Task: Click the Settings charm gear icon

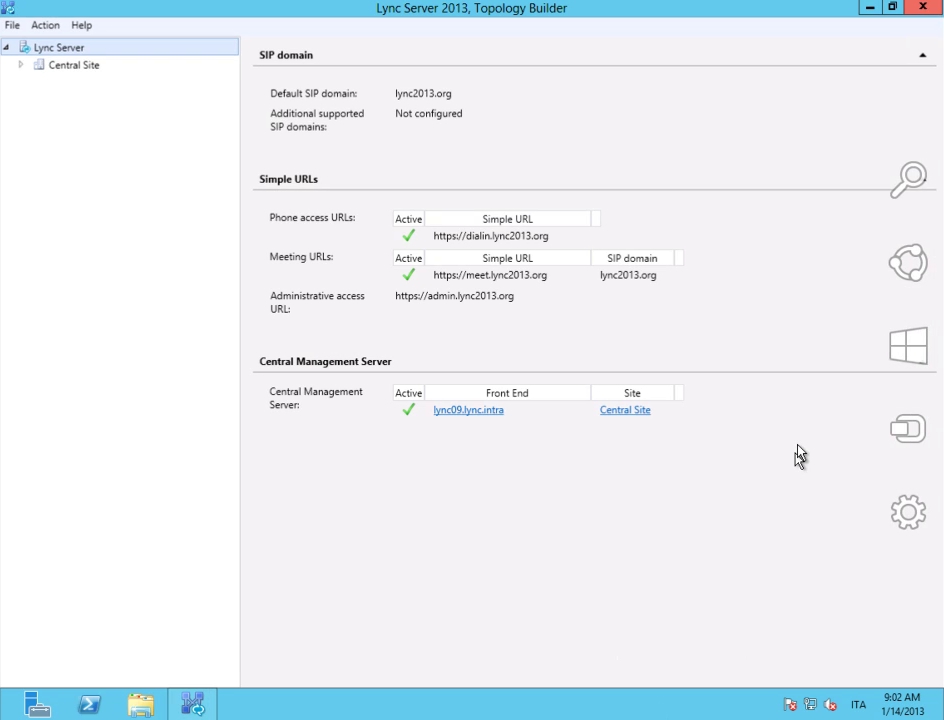Action: point(908,512)
